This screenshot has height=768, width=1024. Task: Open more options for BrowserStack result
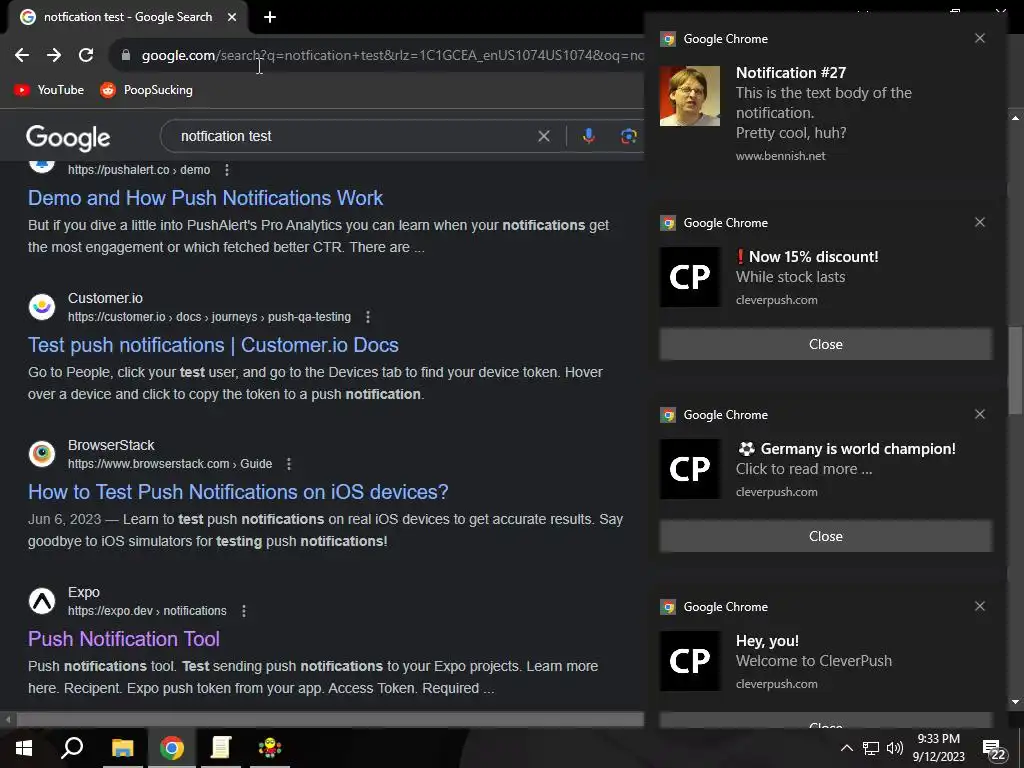[x=289, y=464]
